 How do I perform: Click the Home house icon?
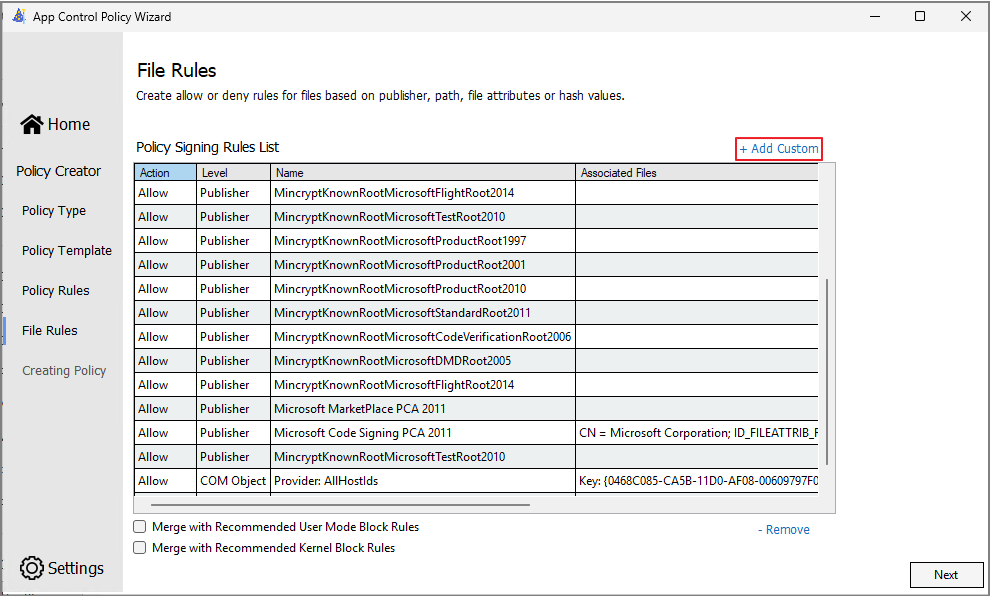point(31,124)
